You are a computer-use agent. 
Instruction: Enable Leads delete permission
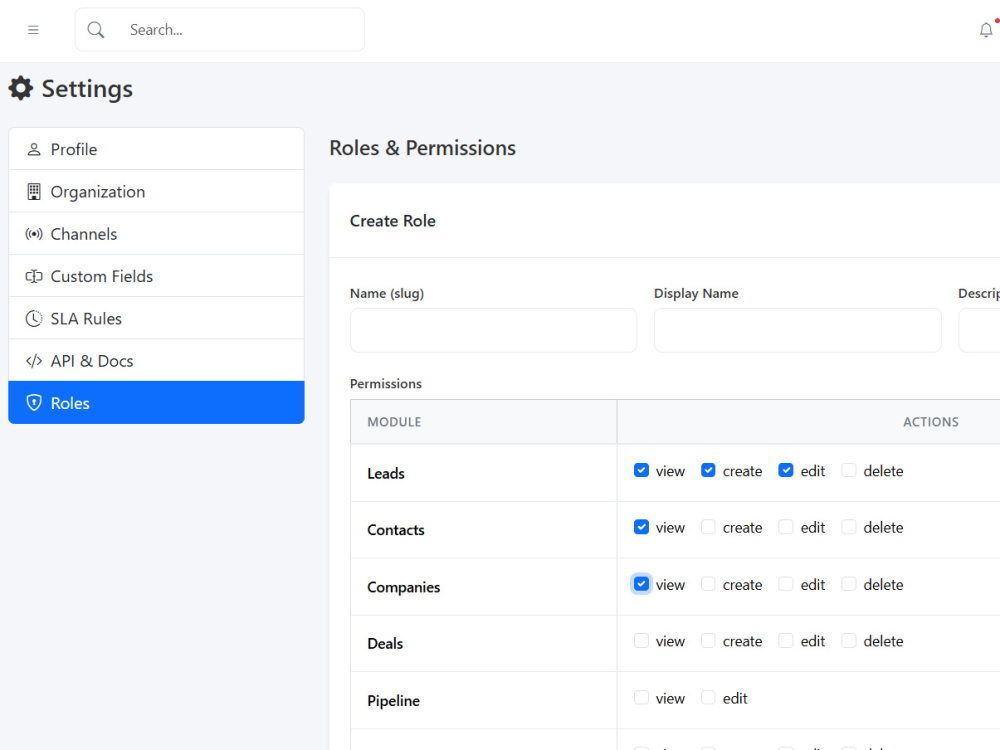[x=849, y=471]
